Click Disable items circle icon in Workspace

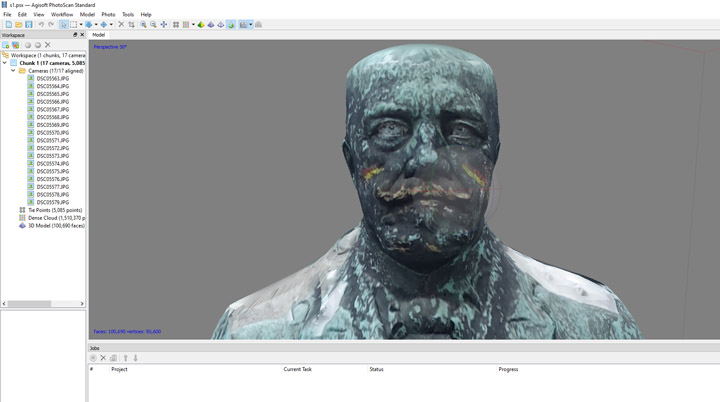click(x=38, y=45)
